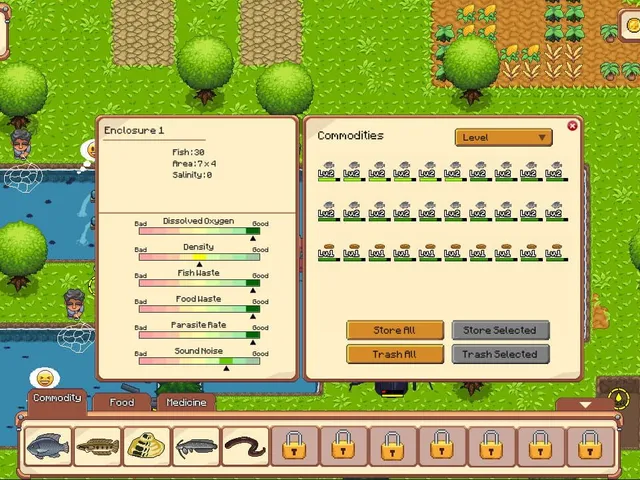Click the Store Selected button
This screenshot has height=480, width=640.
(500, 330)
